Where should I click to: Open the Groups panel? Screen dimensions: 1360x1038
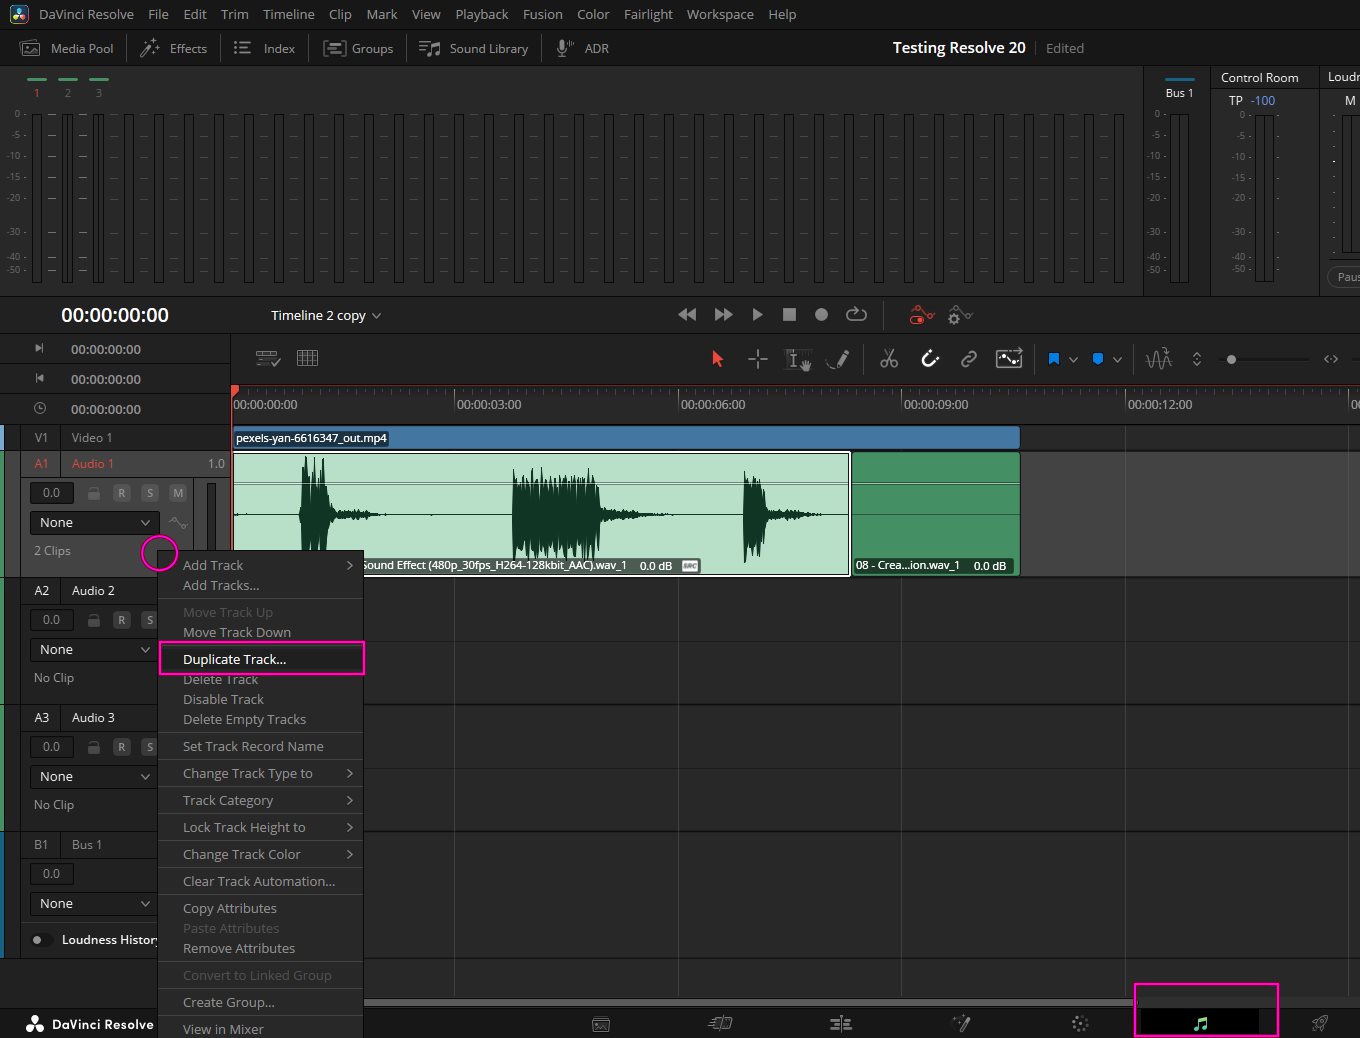[358, 48]
